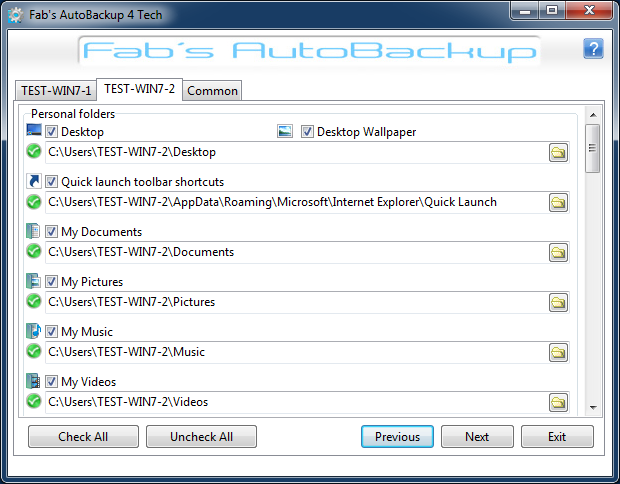Browse folder for the Quick Launch path

pos(558,203)
